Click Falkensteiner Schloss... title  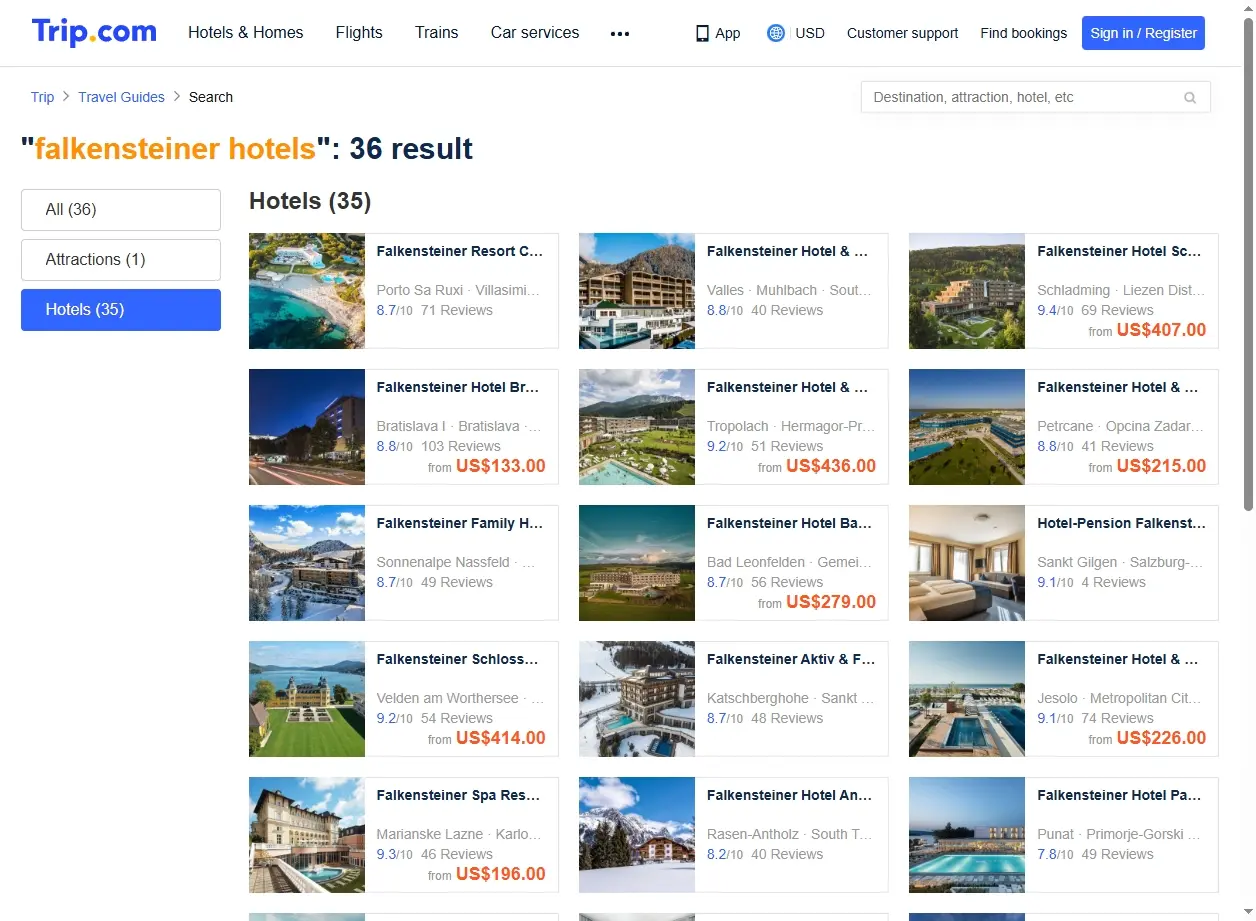(457, 660)
